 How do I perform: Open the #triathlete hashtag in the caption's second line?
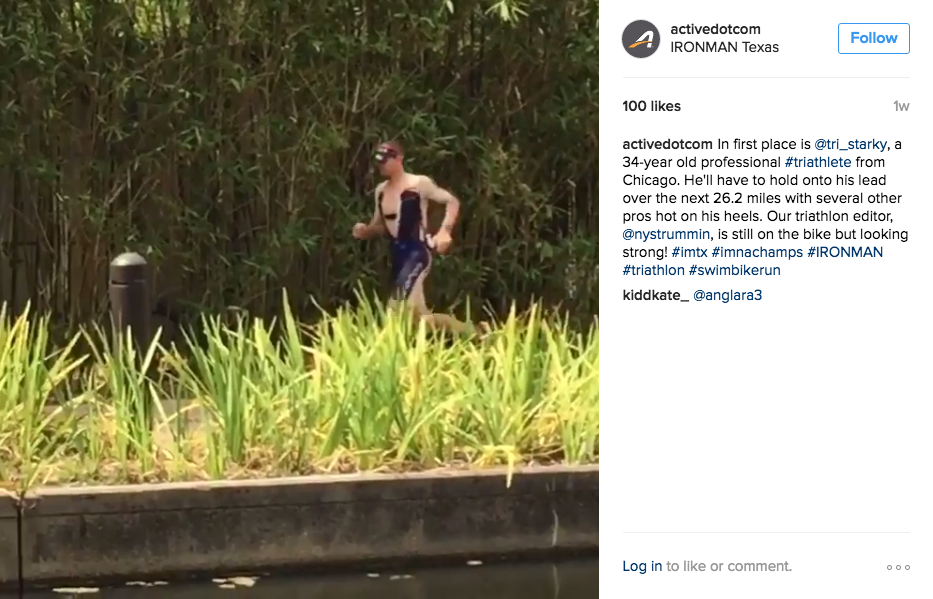click(x=818, y=162)
